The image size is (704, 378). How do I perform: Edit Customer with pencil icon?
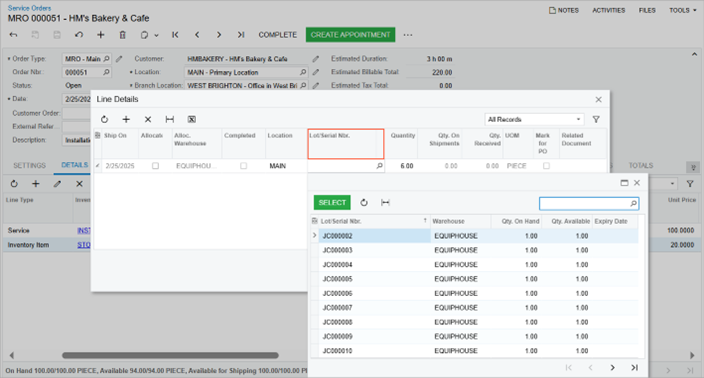tap(316, 59)
